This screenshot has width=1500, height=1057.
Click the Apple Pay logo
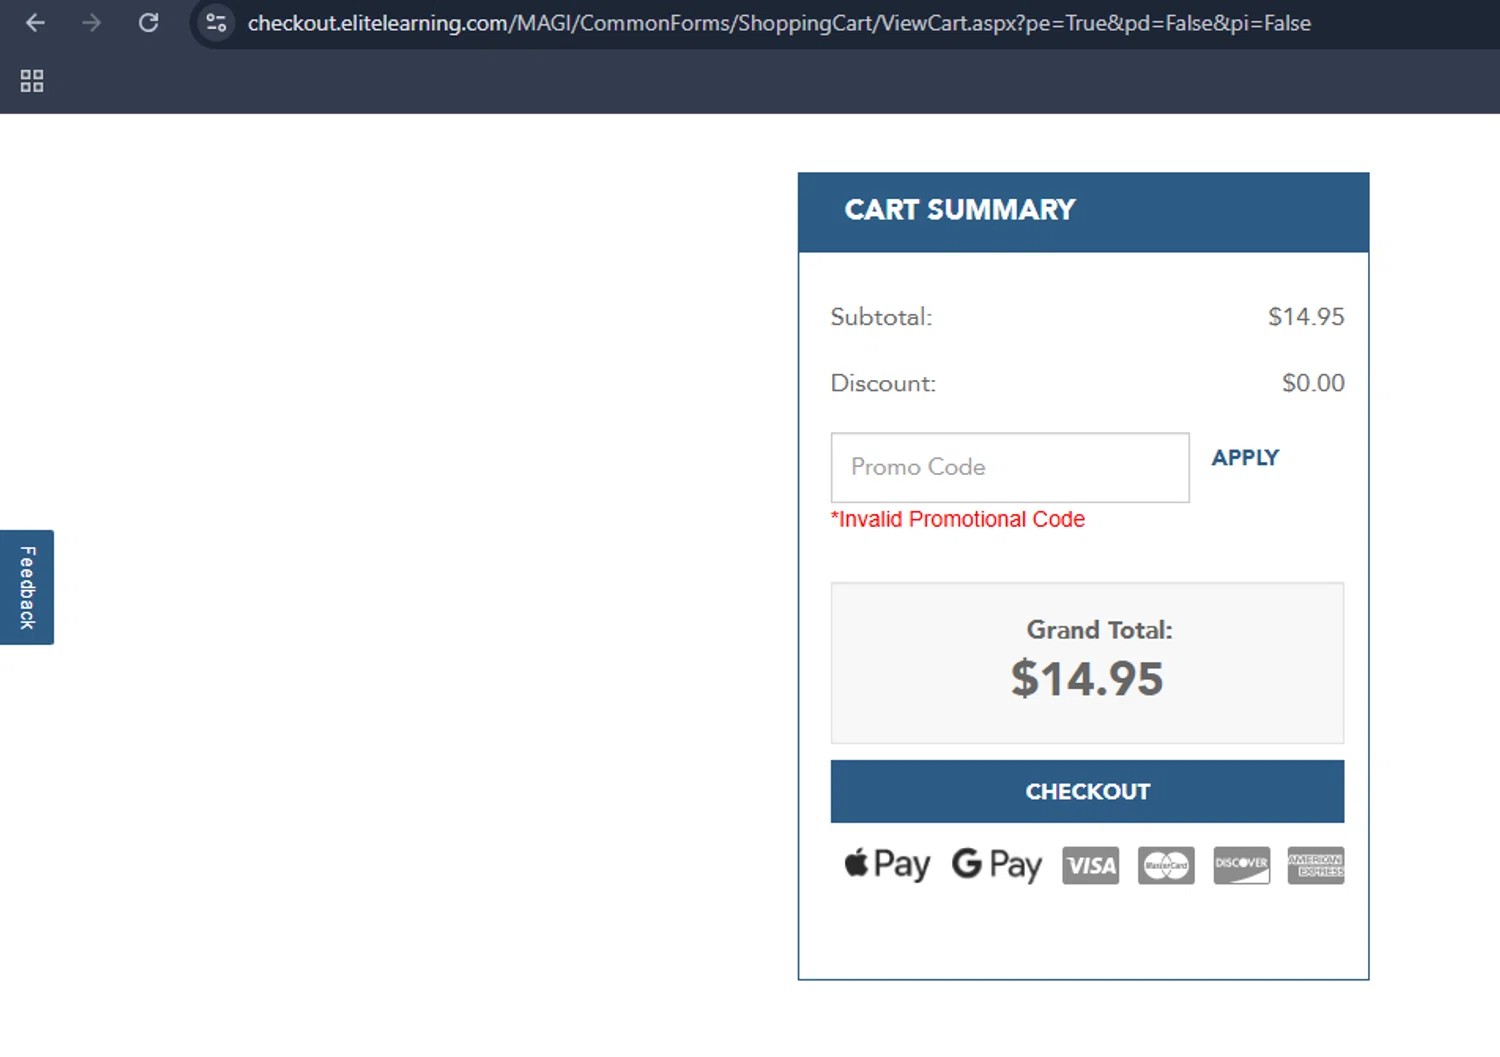887,864
